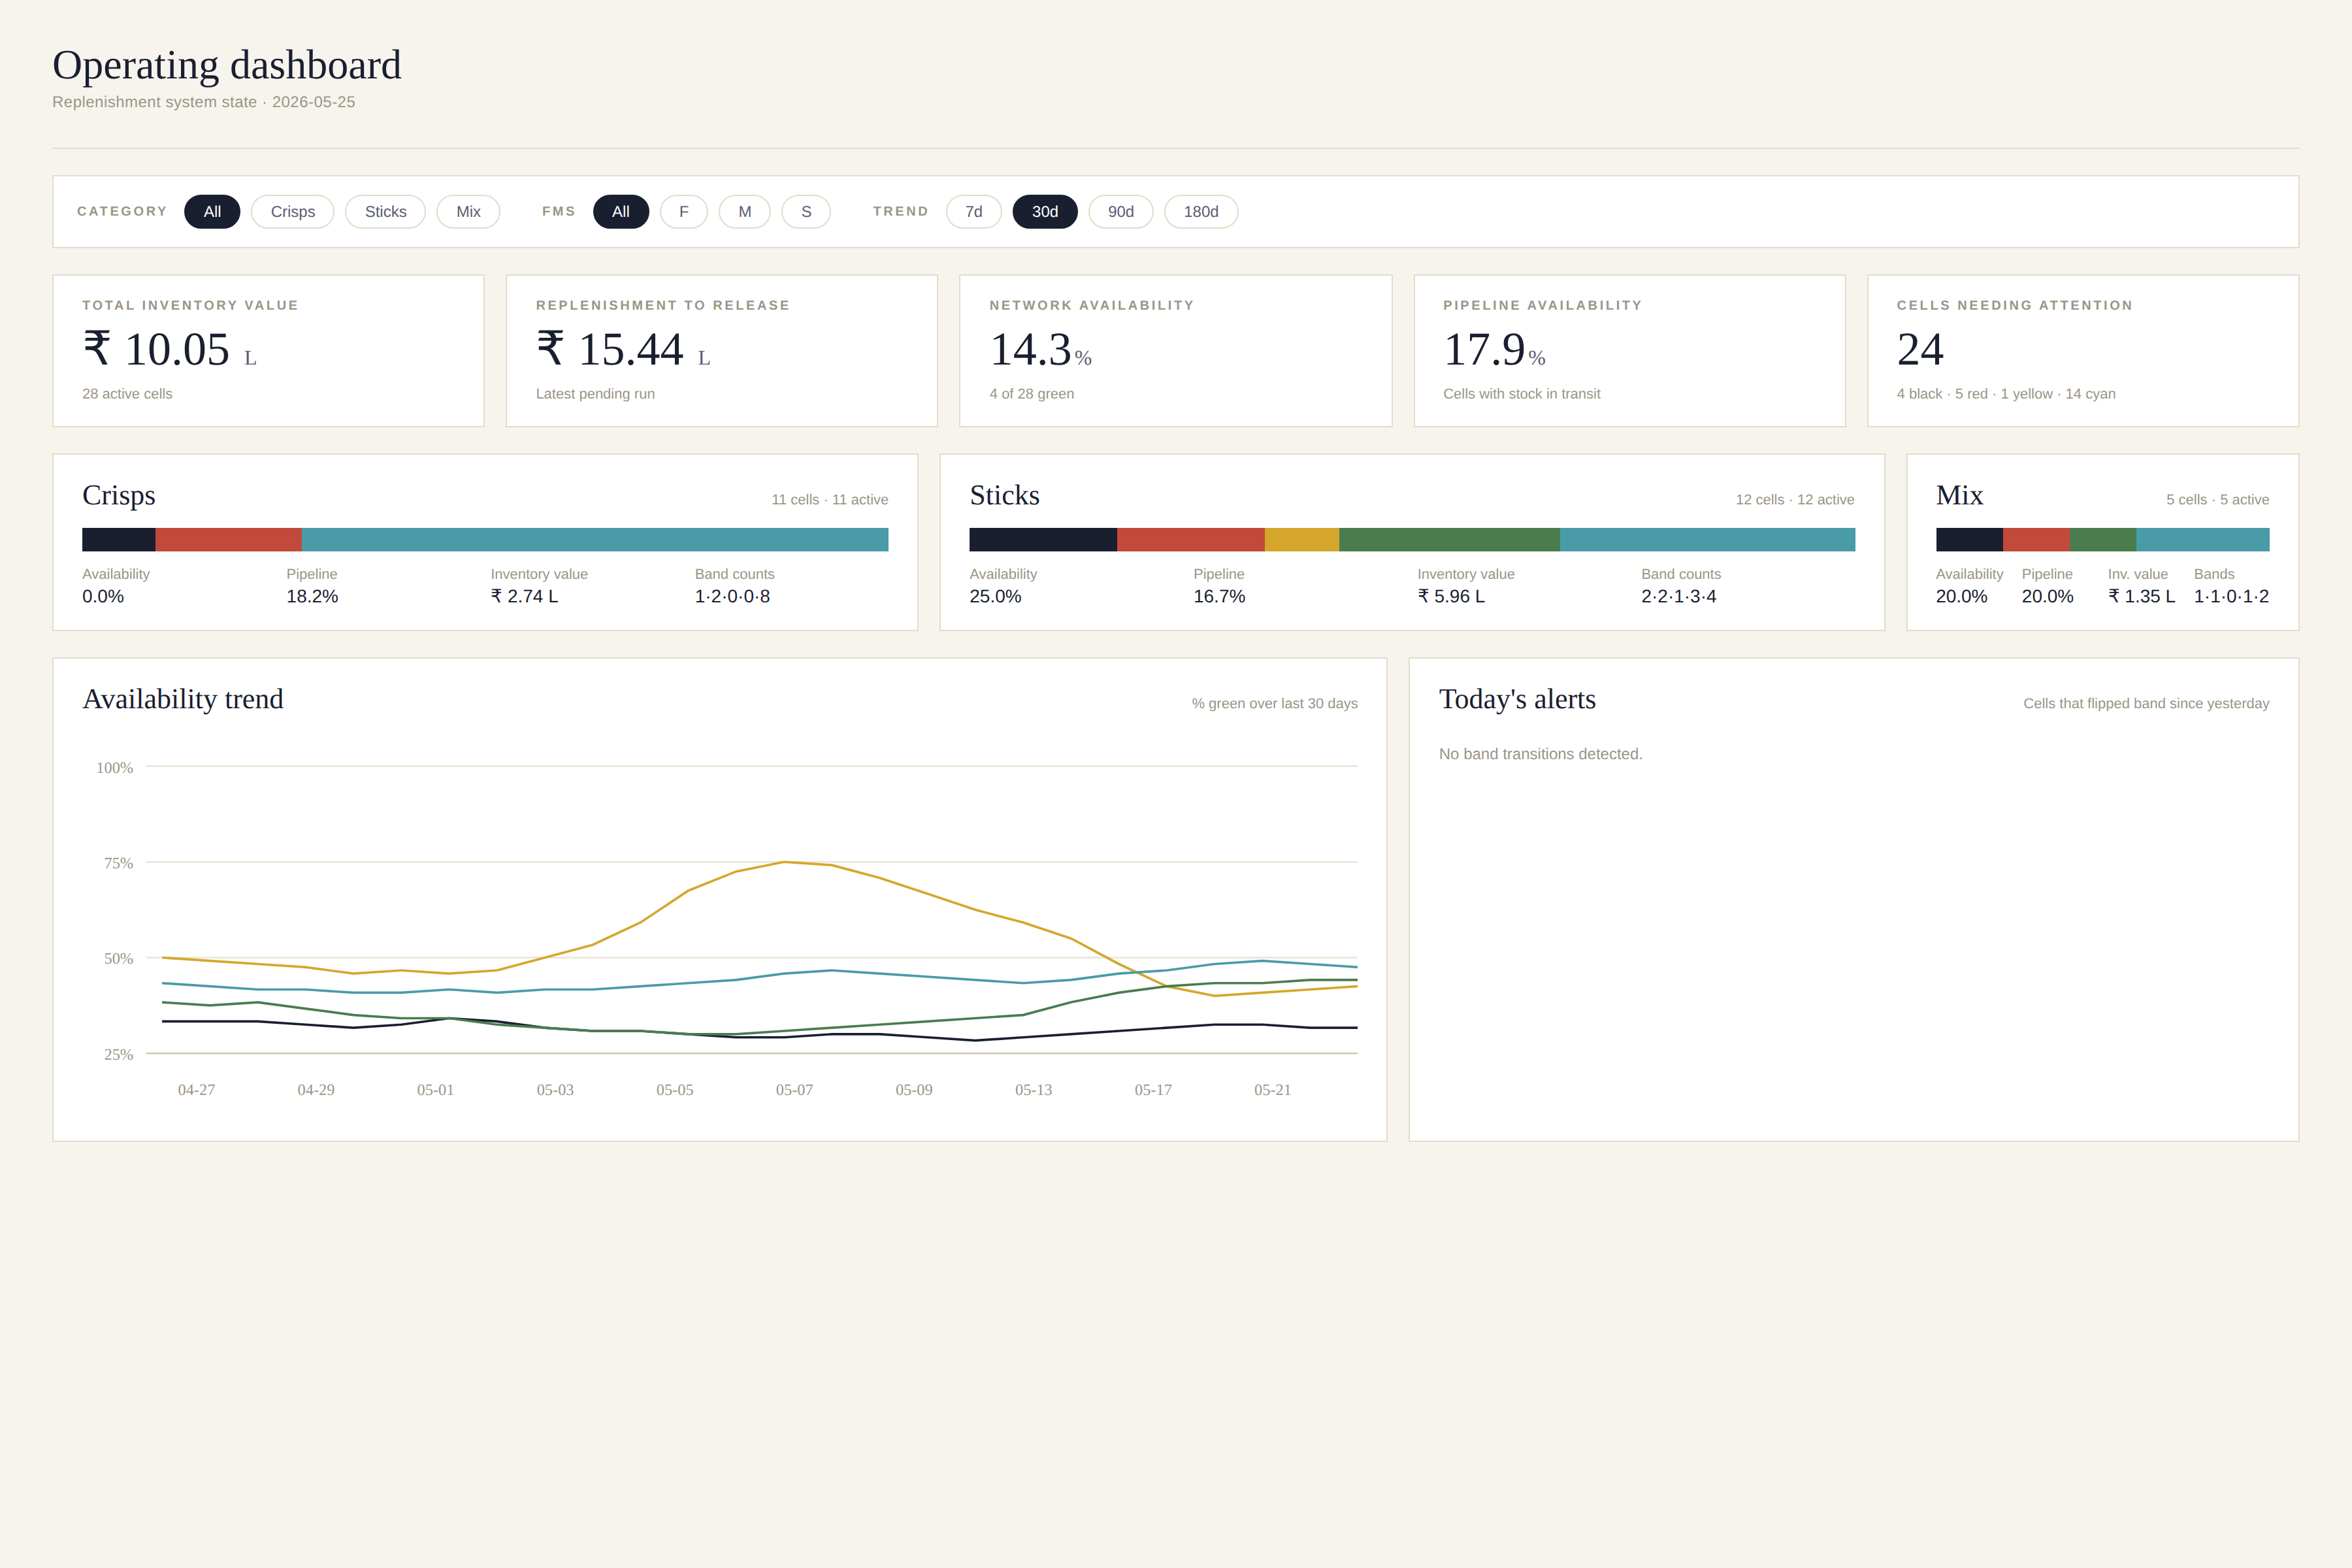2352x1568 pixels.
Task: Click the cyan segment of Crisps band bar
Action: coord(595,540)
